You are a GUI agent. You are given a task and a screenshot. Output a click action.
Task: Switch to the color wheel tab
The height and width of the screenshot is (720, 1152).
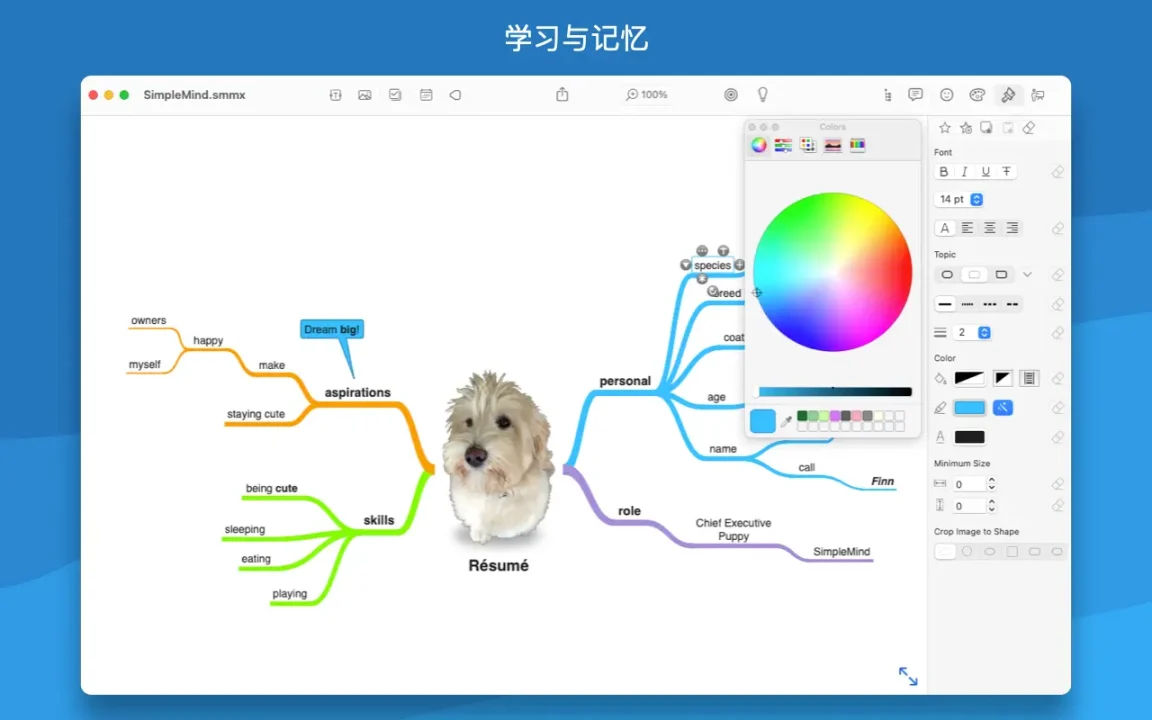759,145
